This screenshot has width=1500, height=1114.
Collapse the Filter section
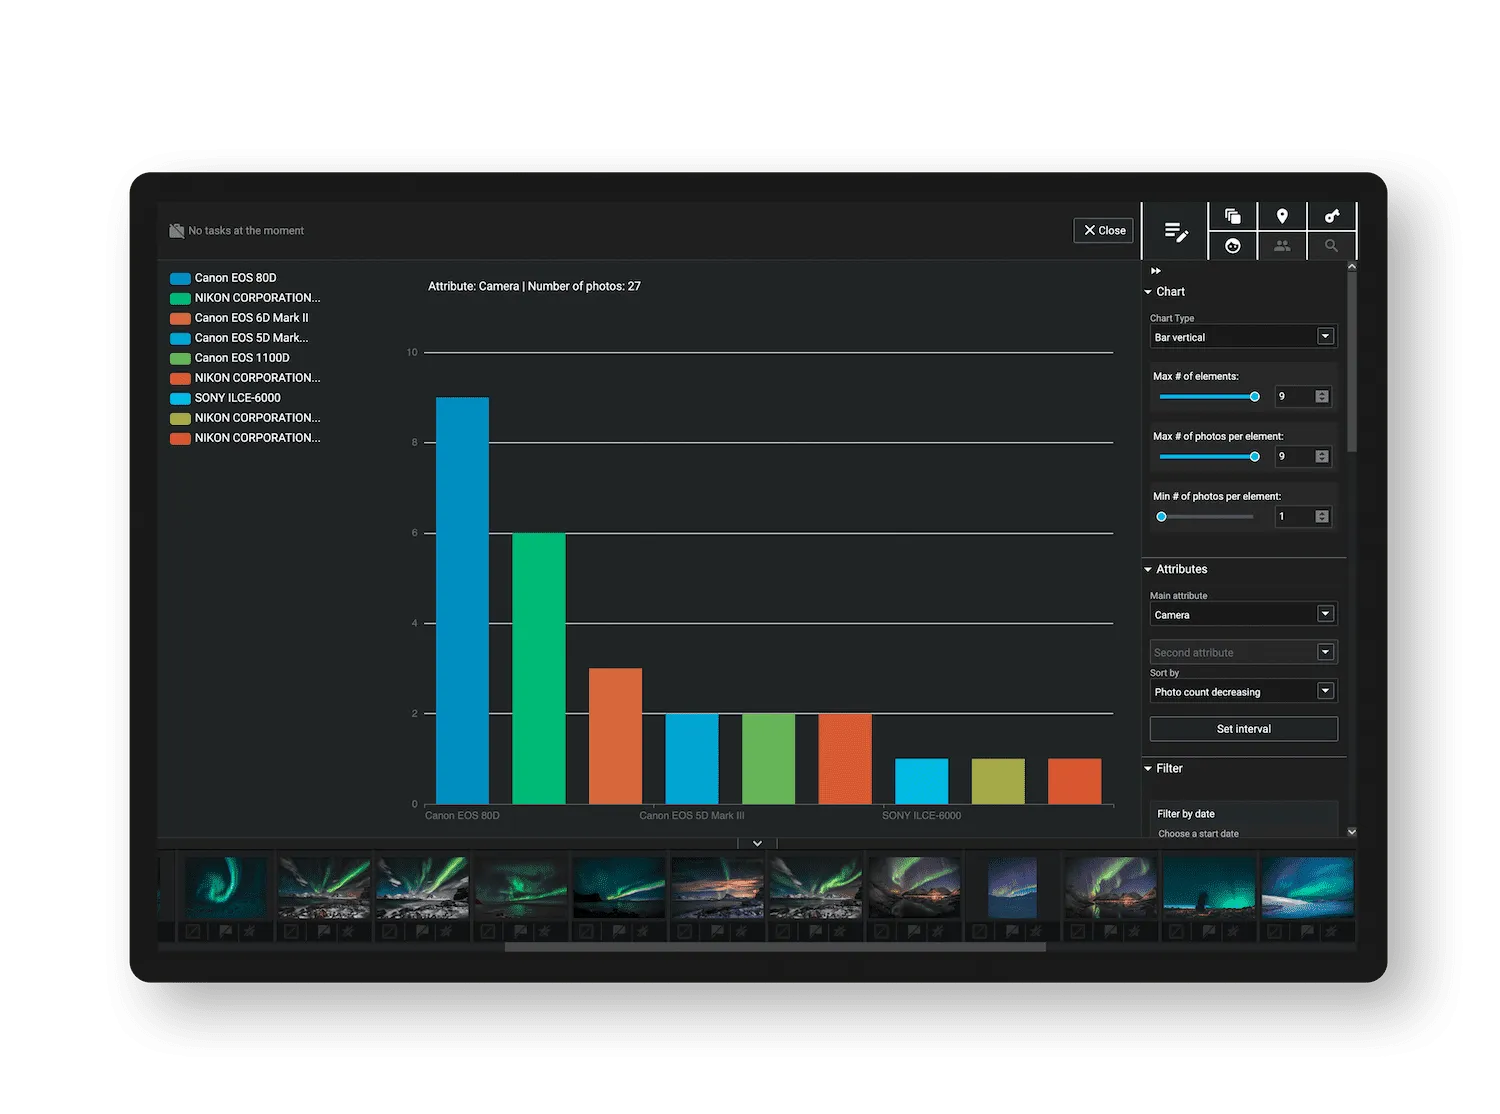(x=1148, y=768)
